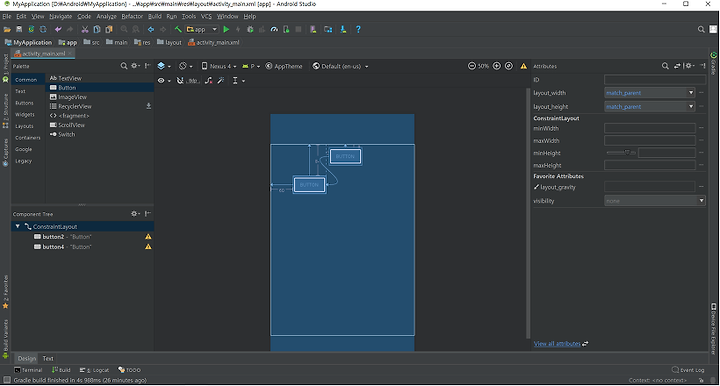The height and width of the screenshot is (386, 720).
Task: Open the Build menu
Action: click(x=154, y=17)
